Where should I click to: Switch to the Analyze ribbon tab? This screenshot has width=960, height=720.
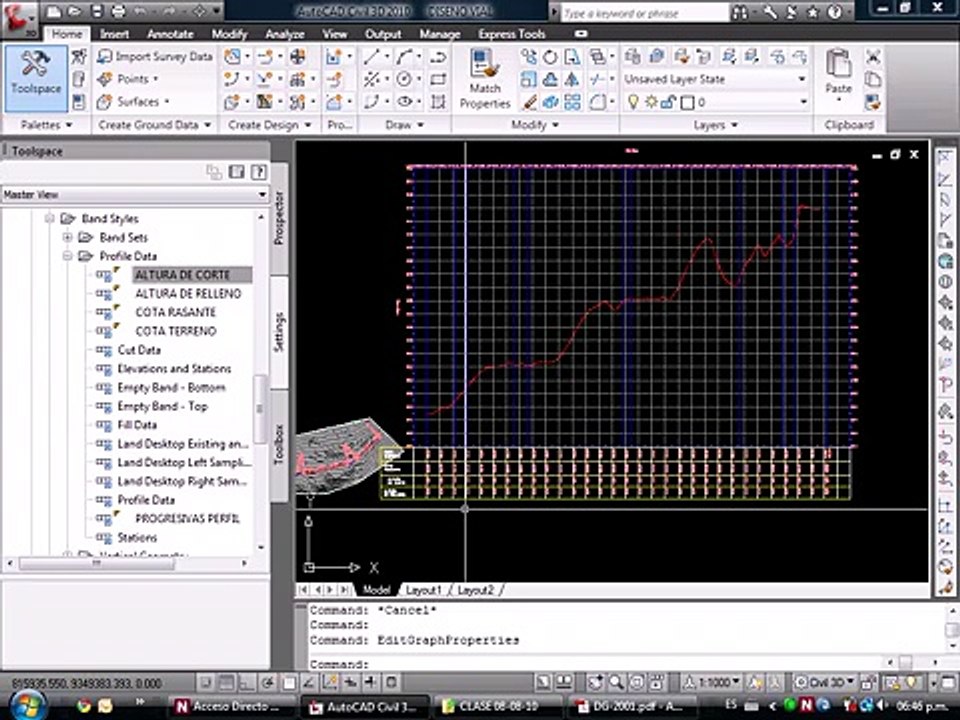(285, 34)
